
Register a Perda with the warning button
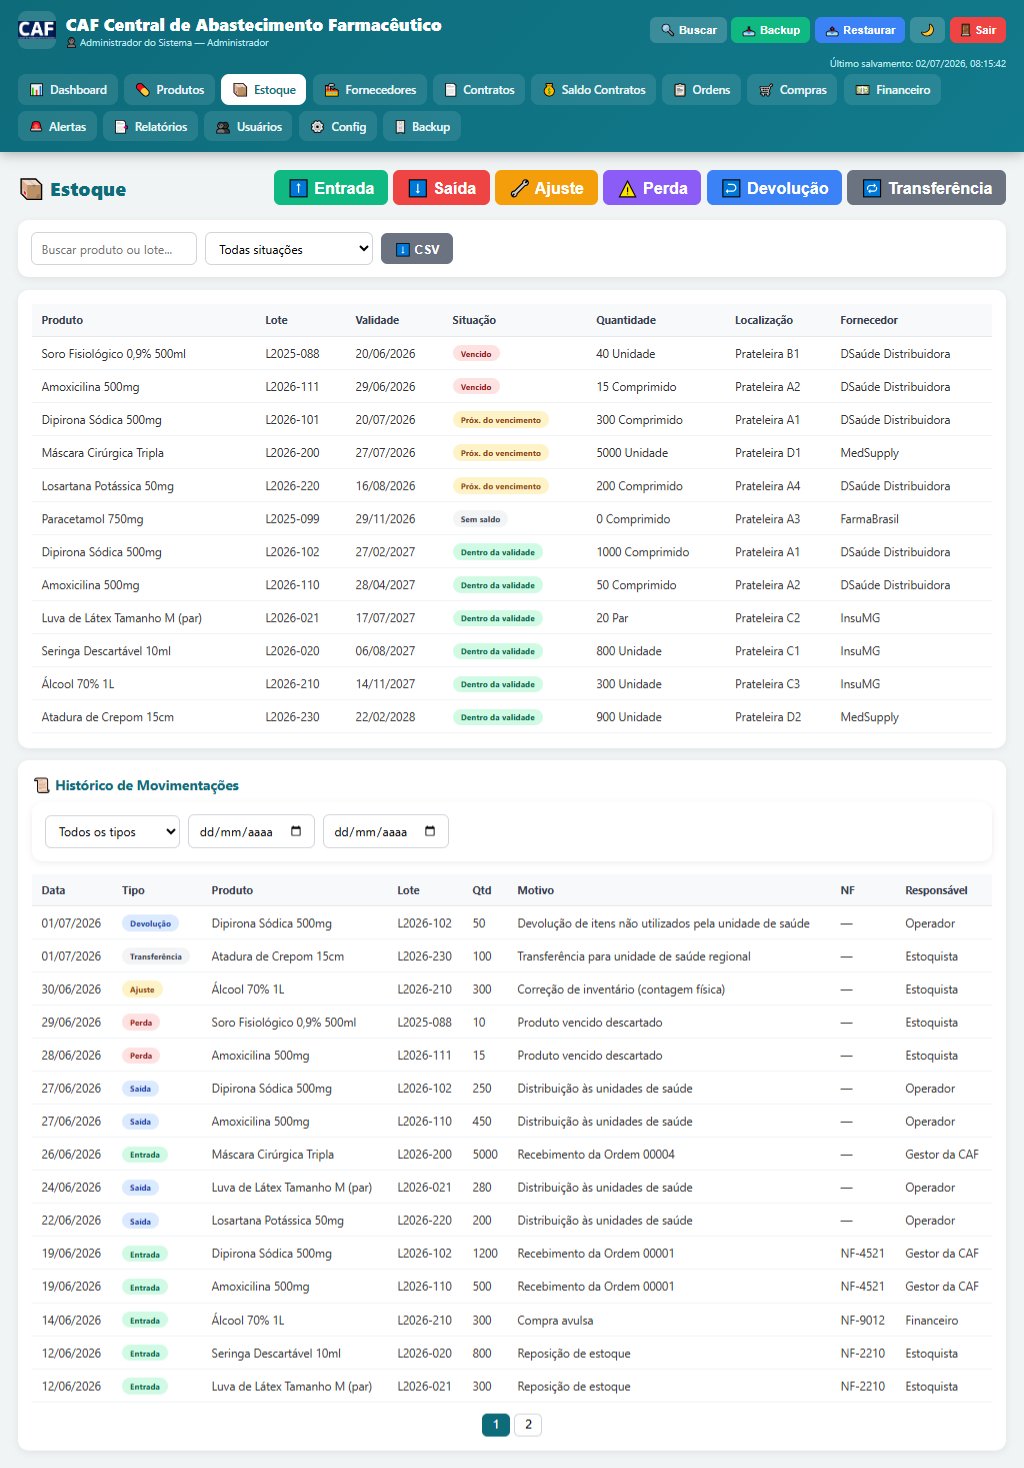652,188
